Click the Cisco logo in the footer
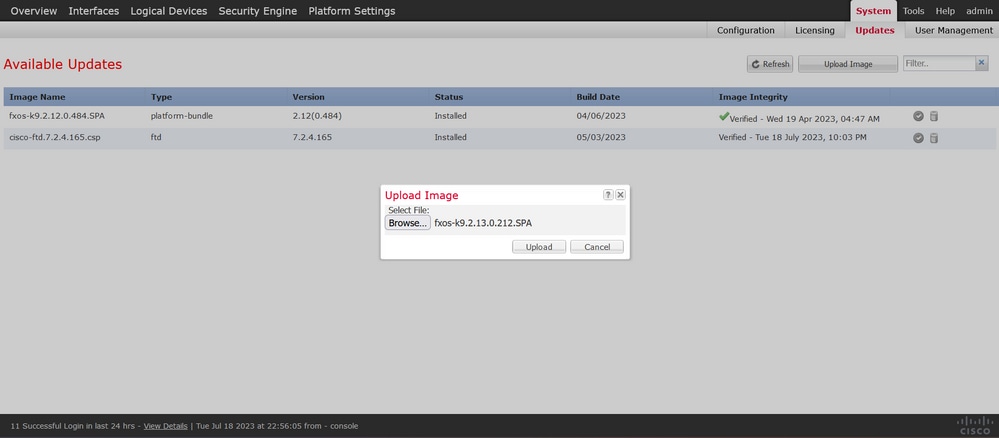This screenshot has width=999, height=438. click(x=975, y=426)
